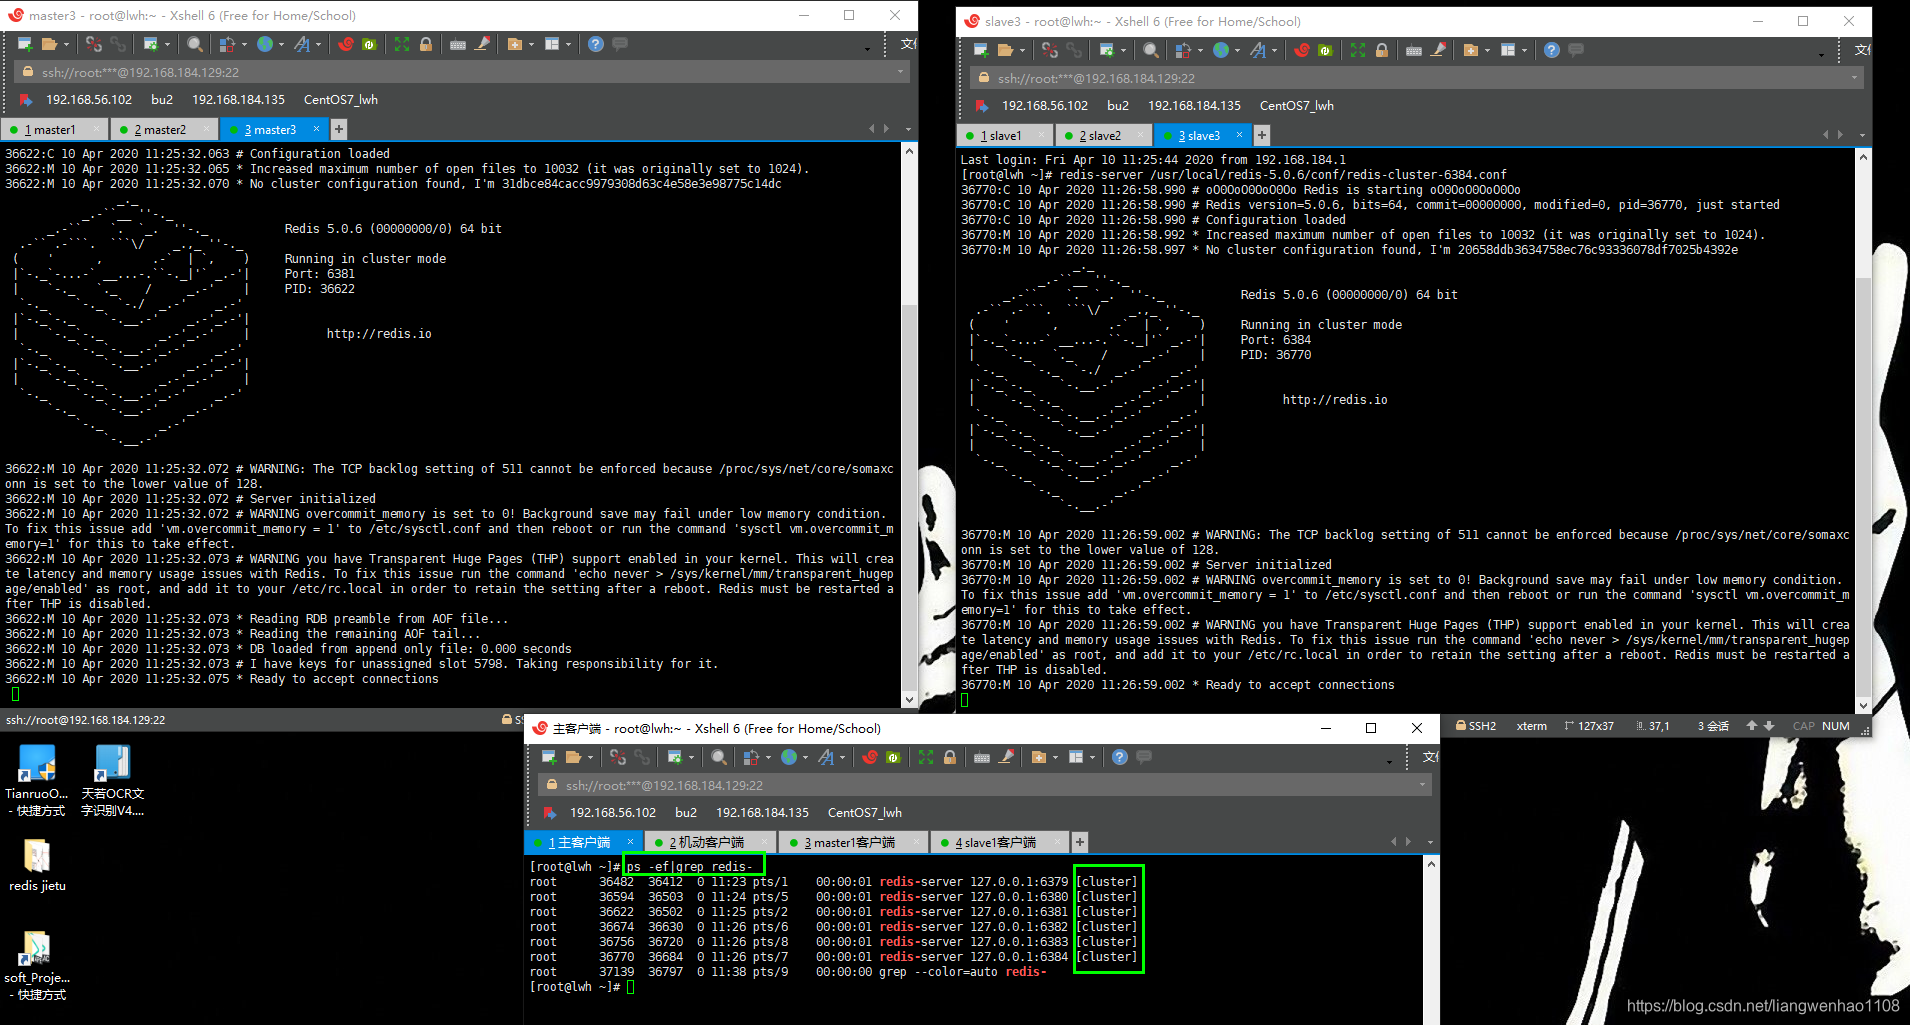Click Find magnifier in 主客户端 toolbar
1910x1025 pixels.
[x=719, y=757]
